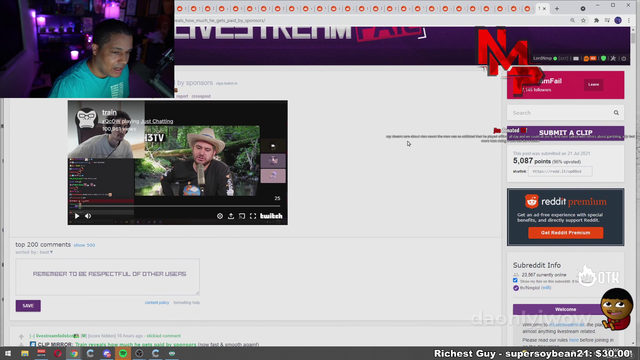Toggle show my flair checkbox
This screenshot has height=360, width=640.
(x=515, y=280)
